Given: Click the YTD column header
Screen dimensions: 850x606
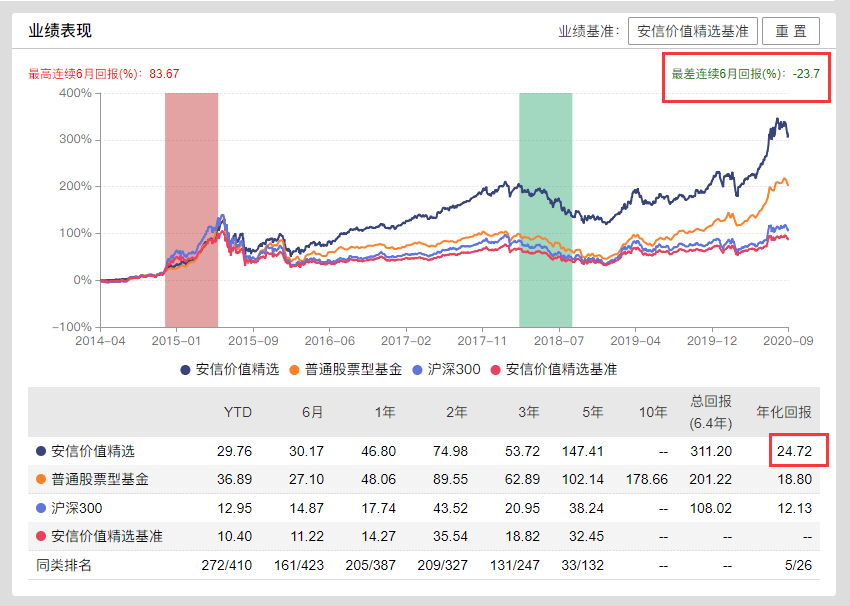Looking at the screenshot, I should (x=238, y=412).
